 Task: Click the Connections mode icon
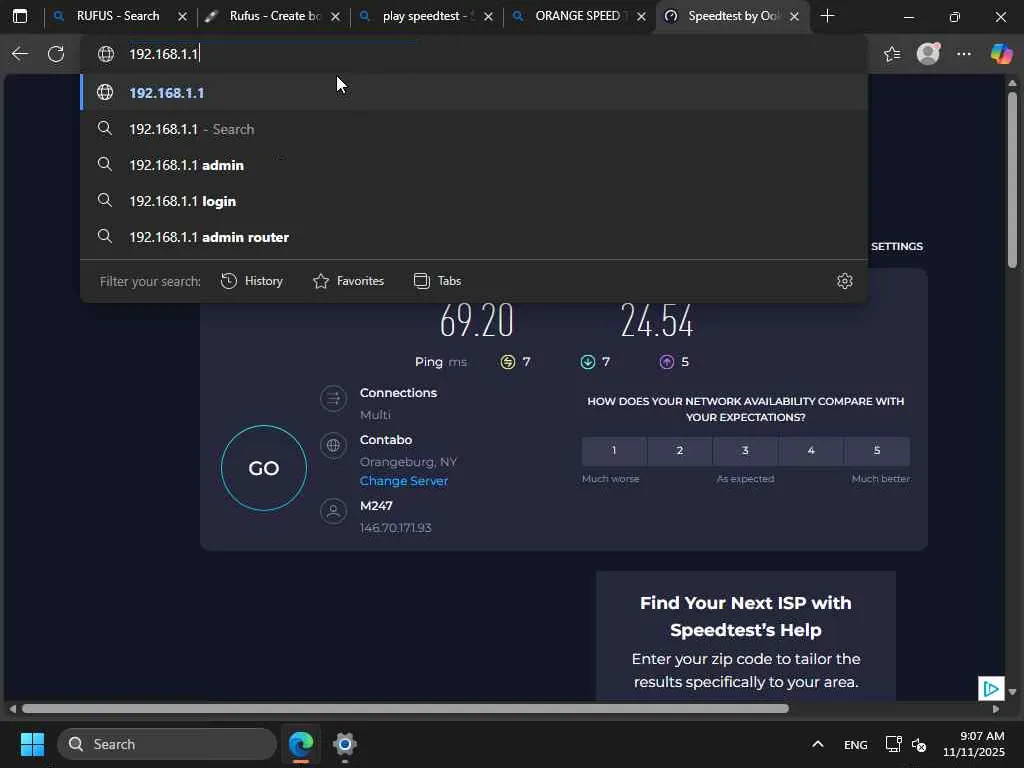point(333,398)
